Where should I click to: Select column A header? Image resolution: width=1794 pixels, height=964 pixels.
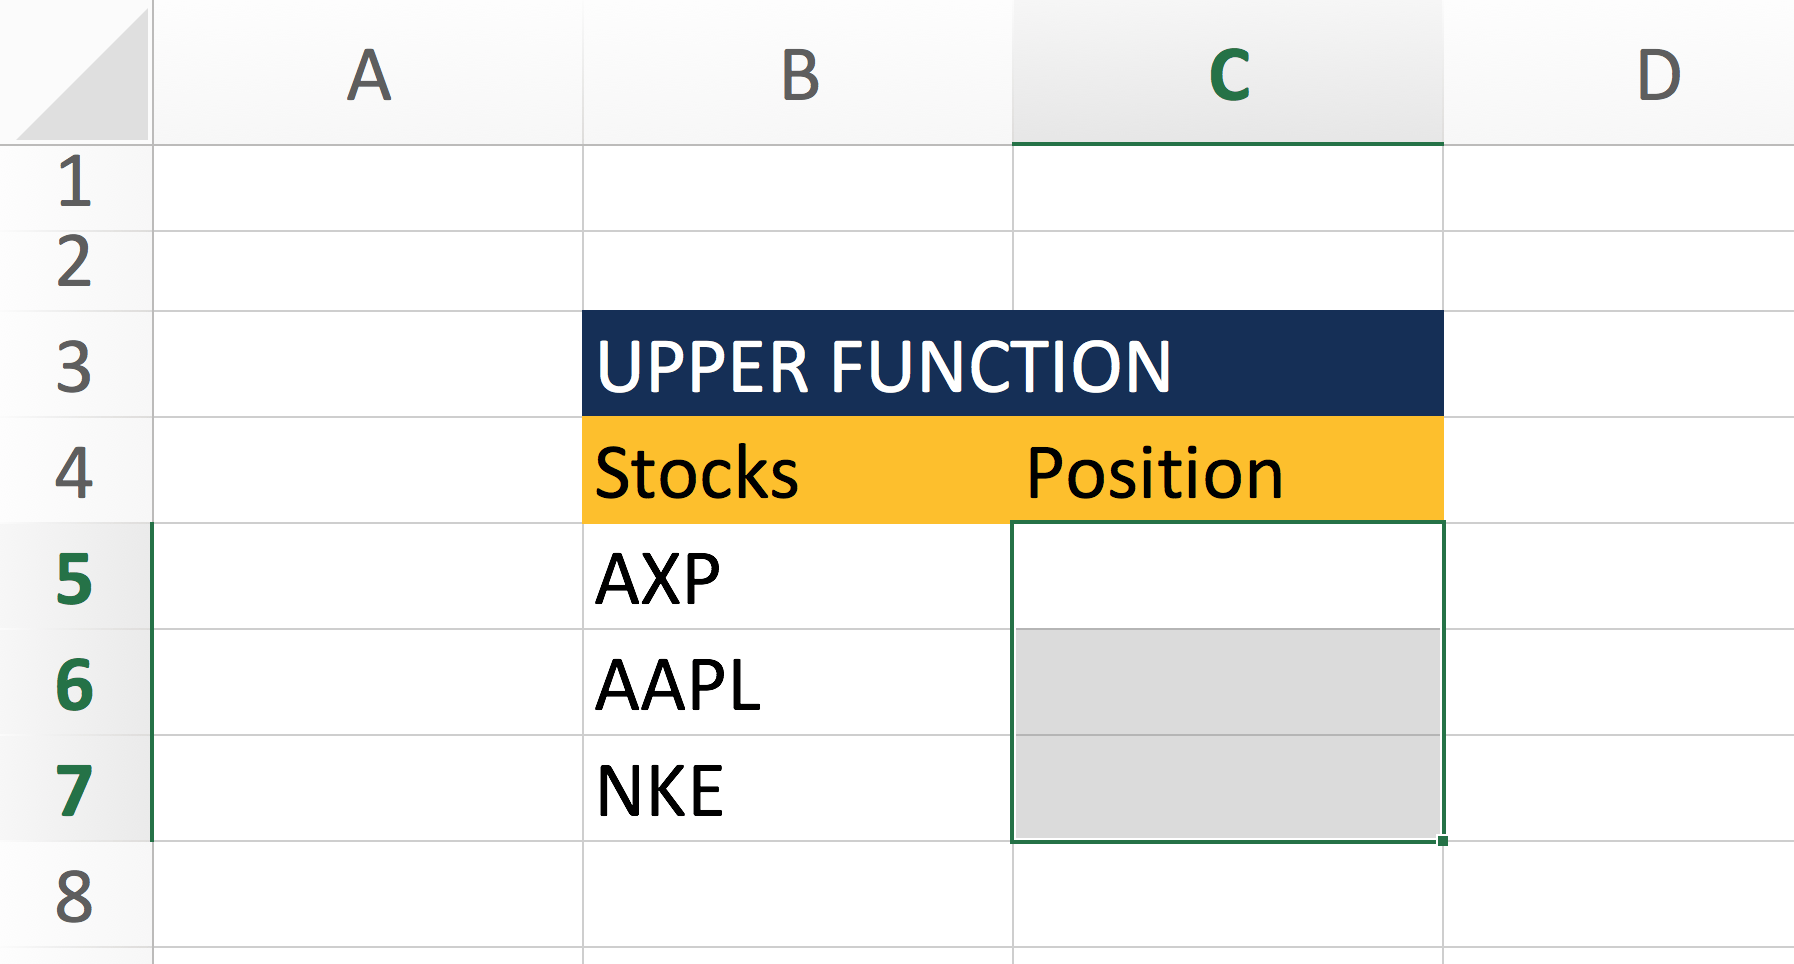tap(368, 72)
